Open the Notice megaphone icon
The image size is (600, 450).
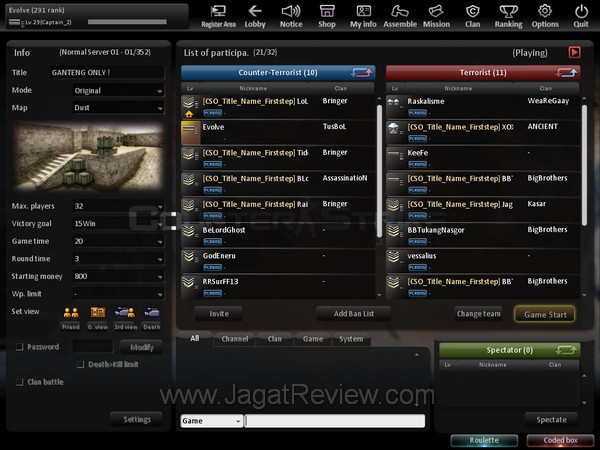coord(291,16)
